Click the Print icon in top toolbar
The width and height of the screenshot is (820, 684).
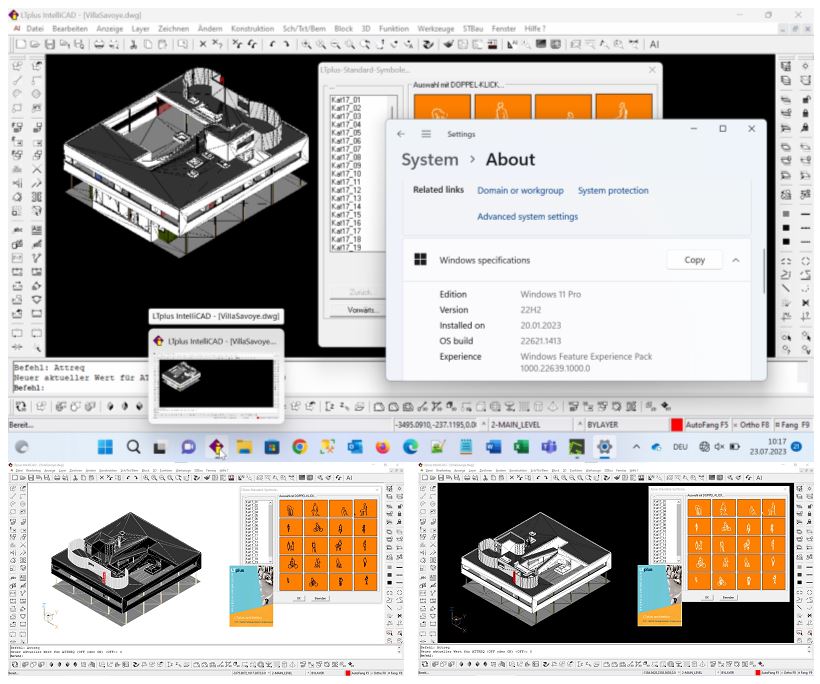tap(99, 44)
